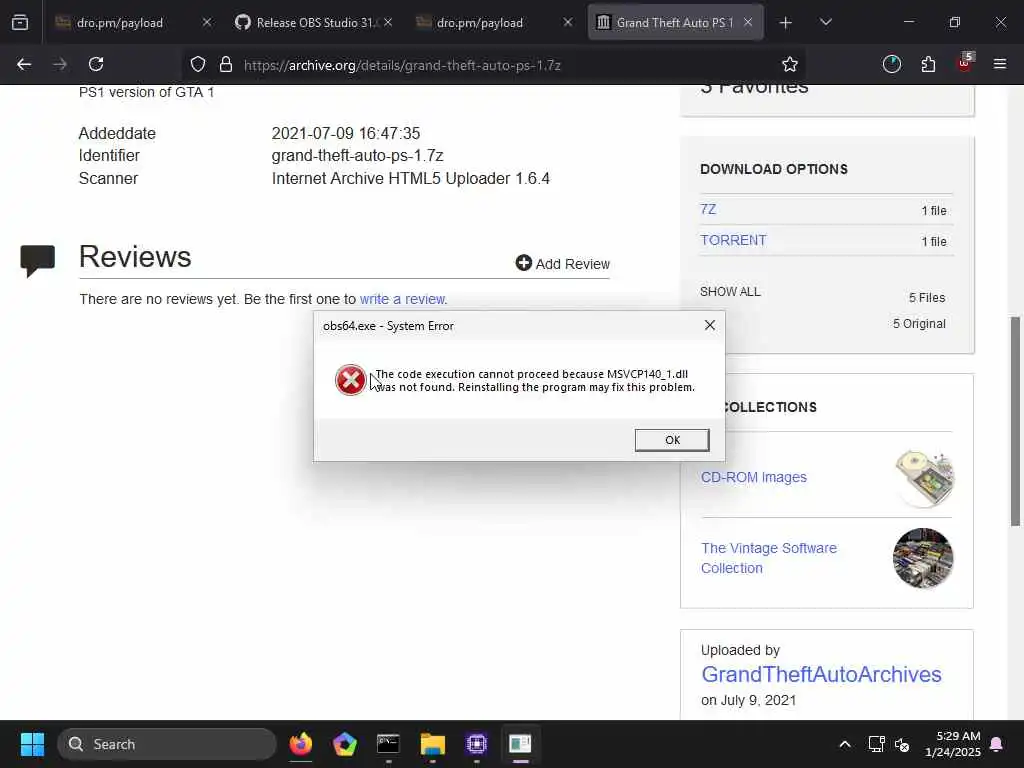Click the DOWNLOAD OPTIONS heading
Image resolution: width=1024 pixels, height=768 pixels.
click(x=774, y=169)
